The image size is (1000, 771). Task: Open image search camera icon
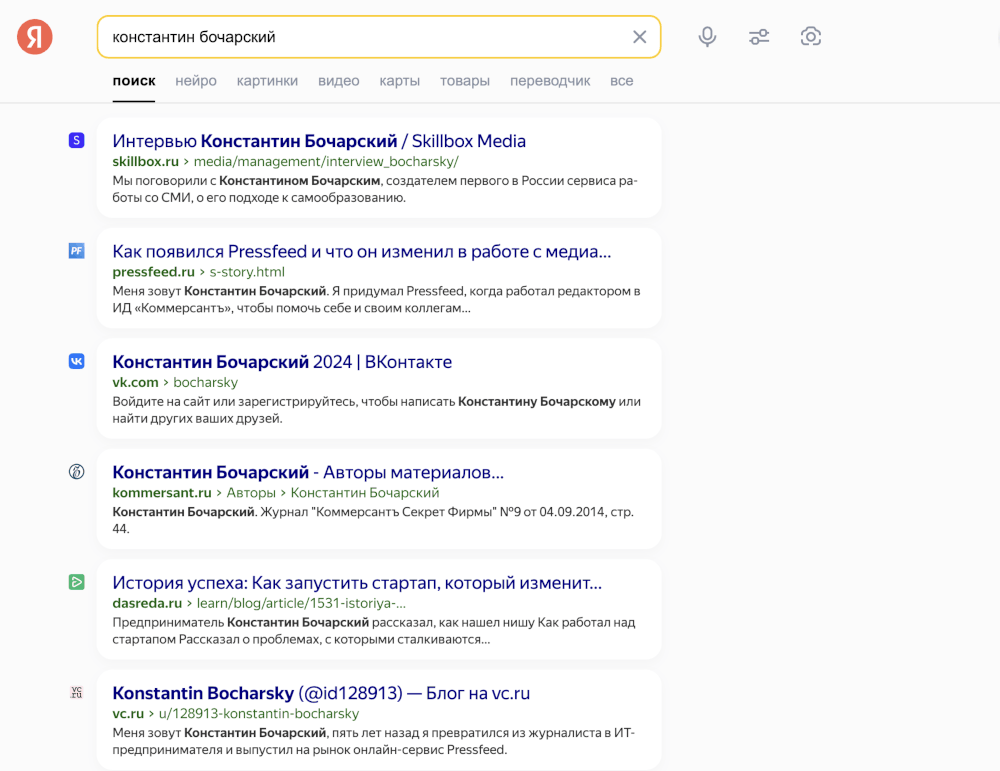click(811, 36)
